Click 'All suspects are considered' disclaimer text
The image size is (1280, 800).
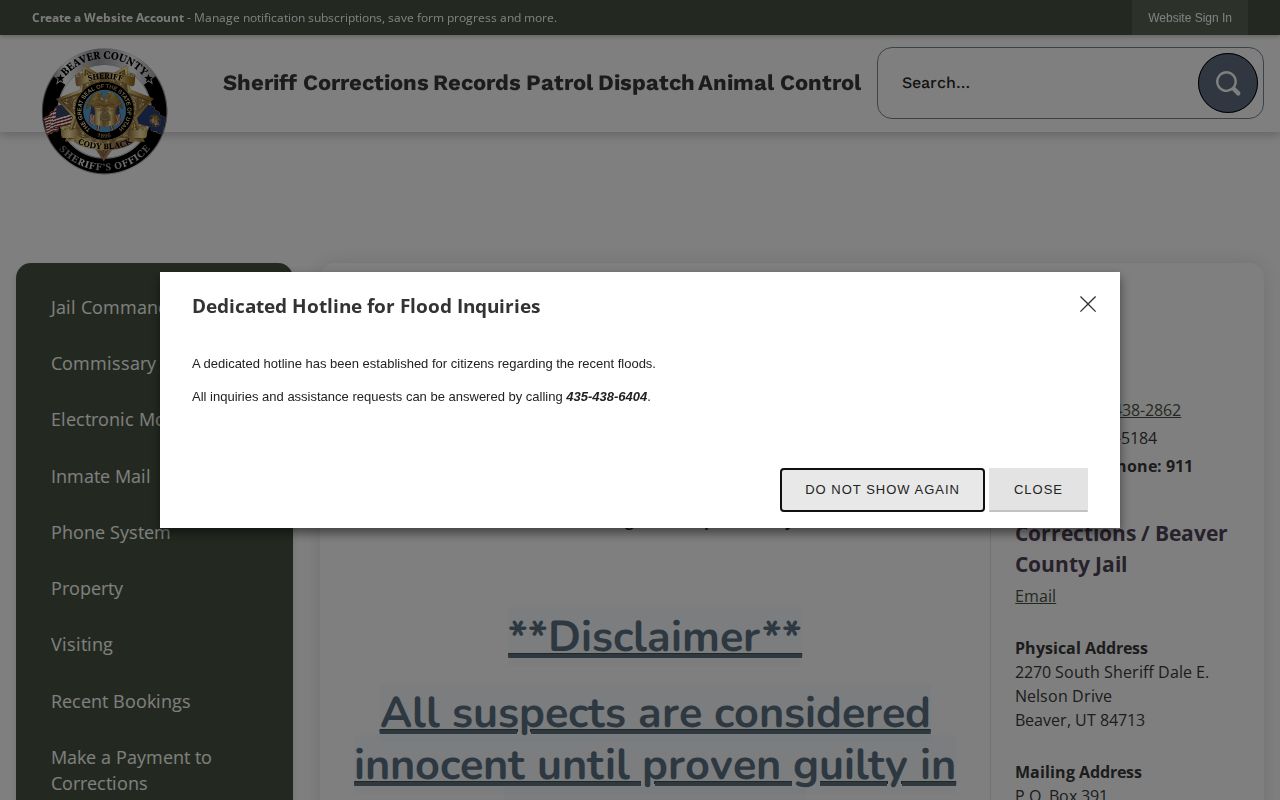(655, 713)
